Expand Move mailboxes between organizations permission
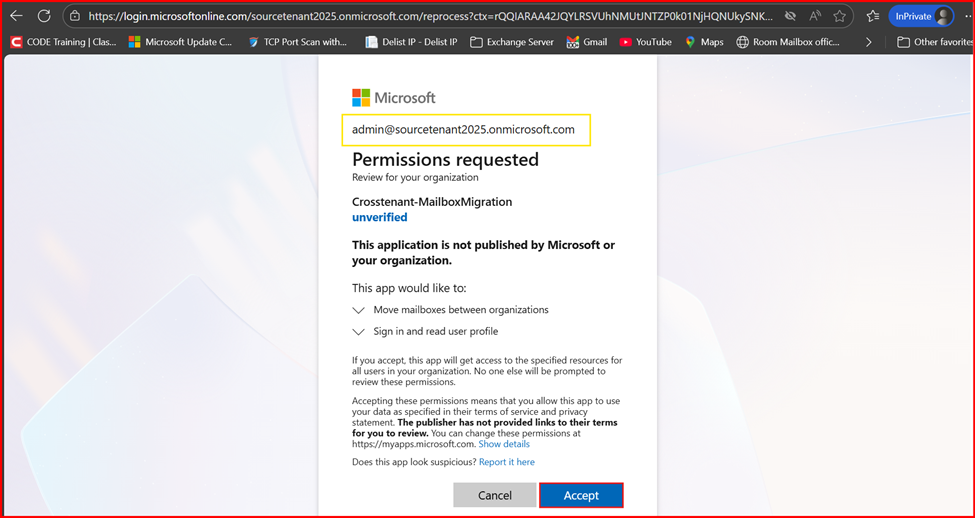 (x=359, y=310)
